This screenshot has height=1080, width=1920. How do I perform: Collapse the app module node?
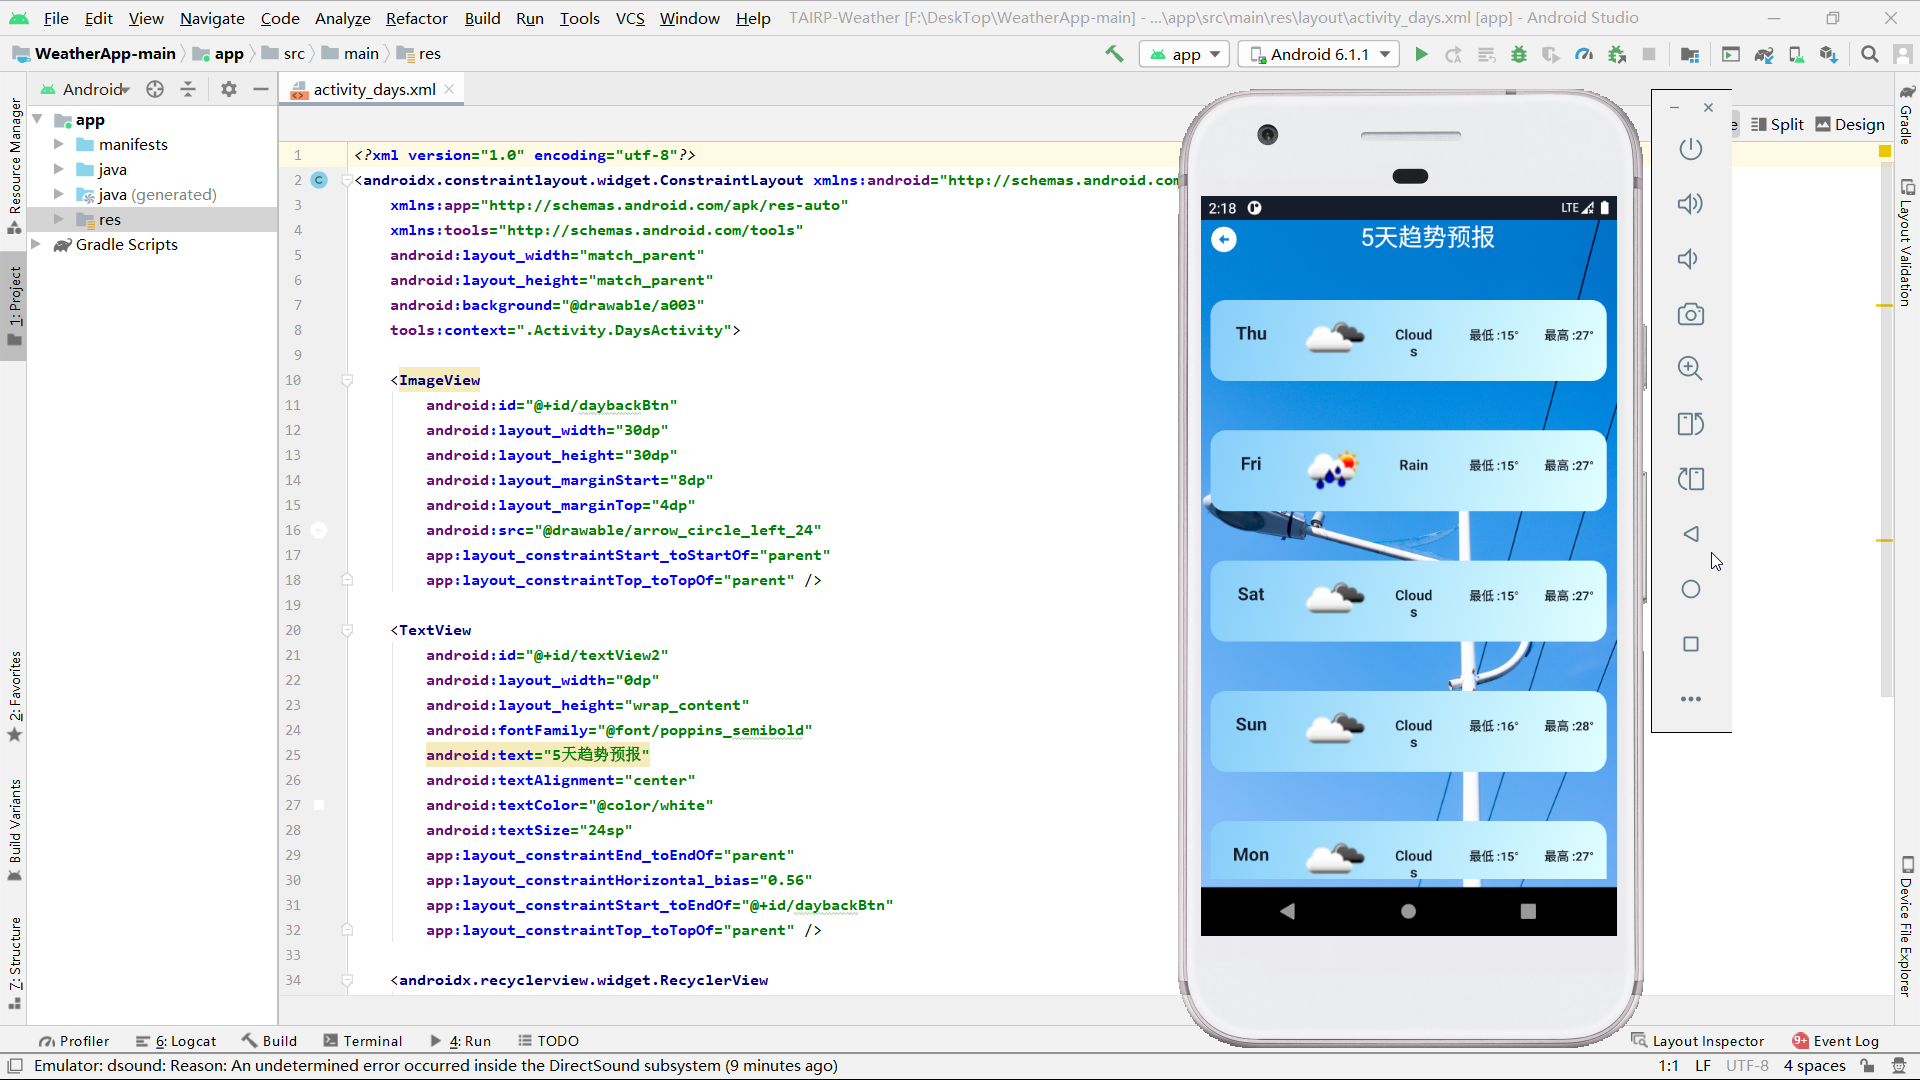[37, 119]
